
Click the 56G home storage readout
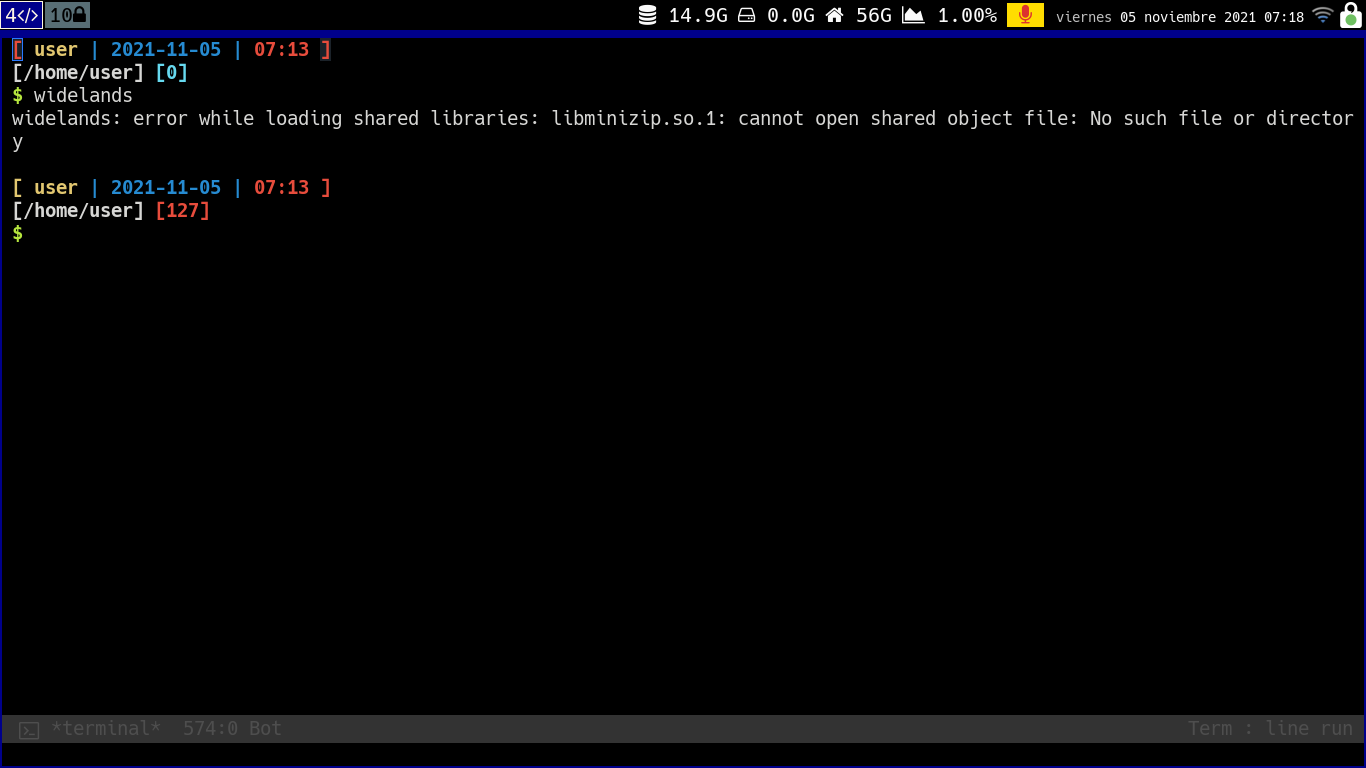(x=874, y=15)
